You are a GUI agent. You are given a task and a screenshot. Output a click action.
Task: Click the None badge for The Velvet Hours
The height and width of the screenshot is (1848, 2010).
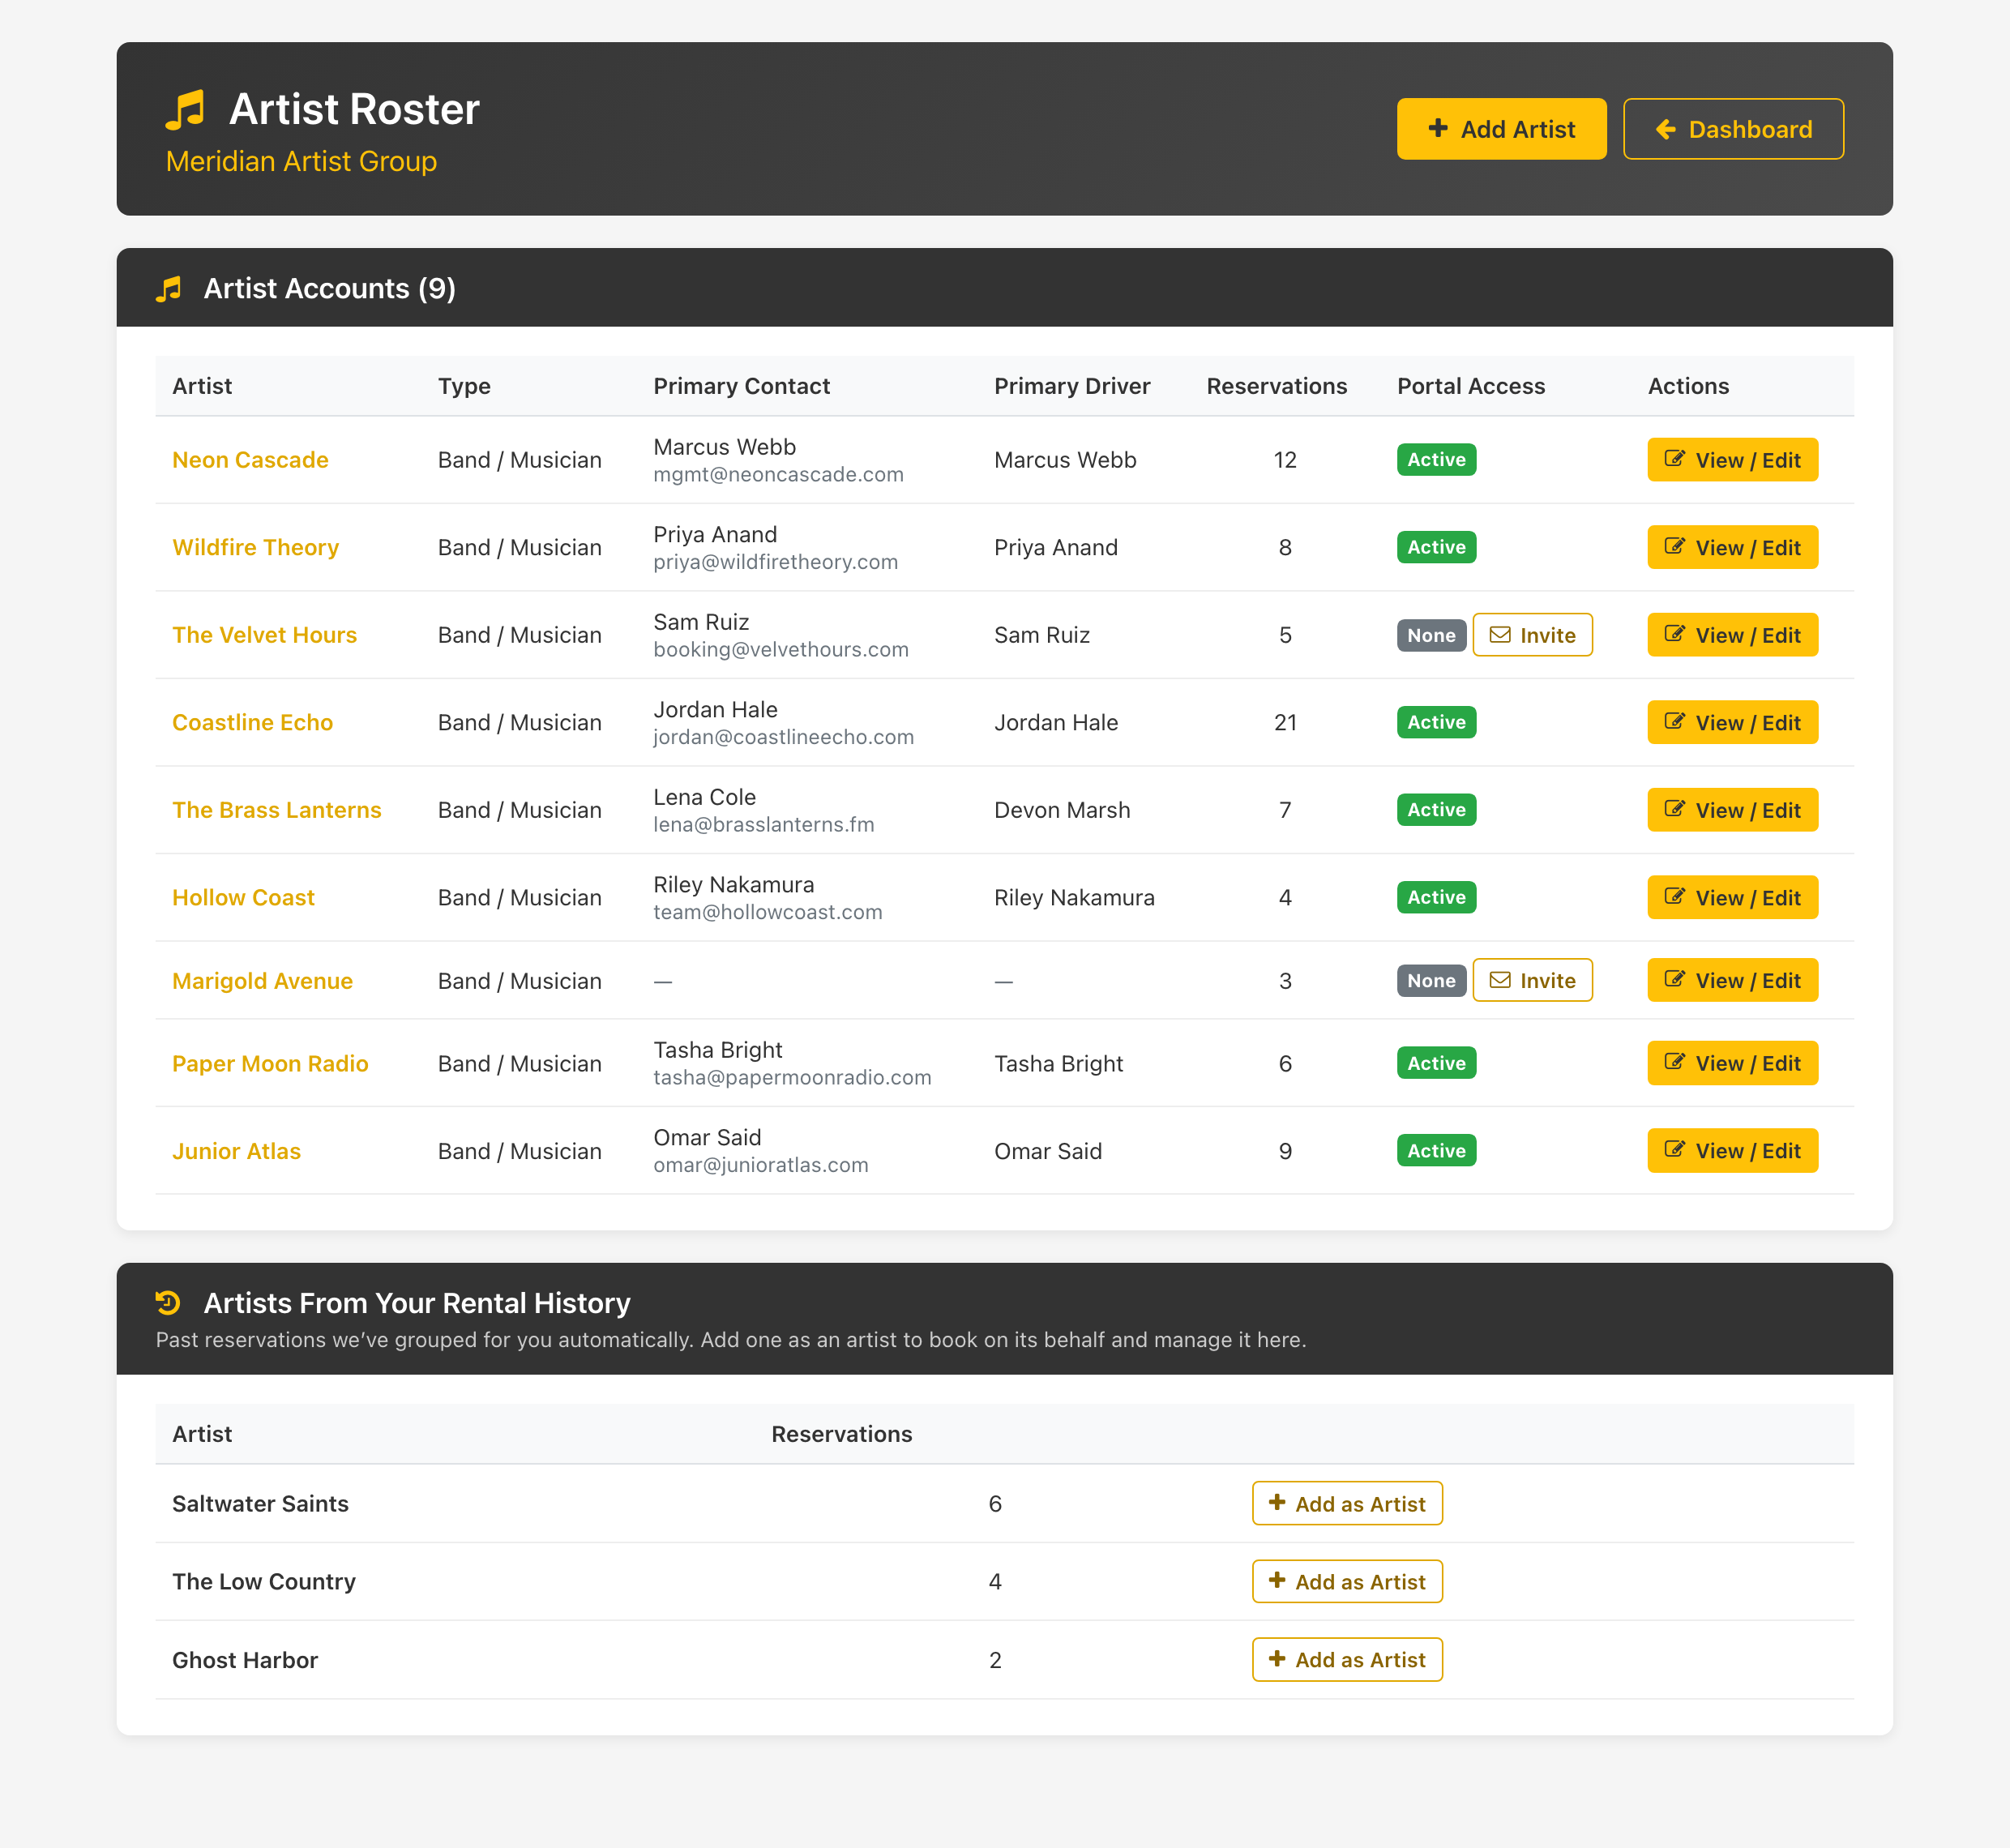[1431, 635]
